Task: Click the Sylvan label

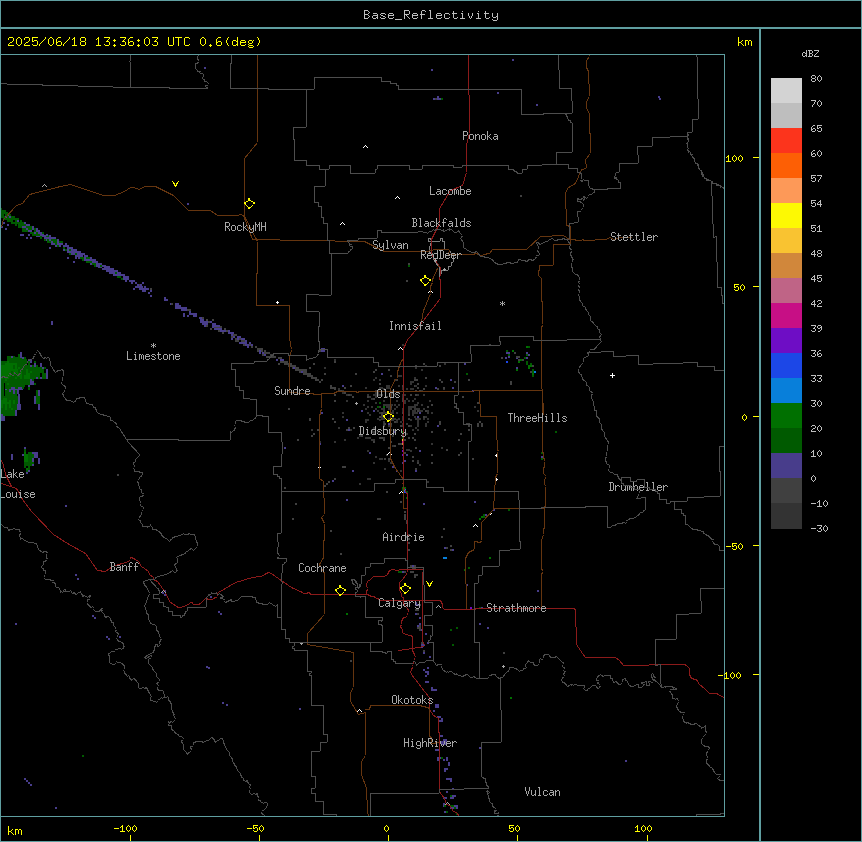Action: click(390, 245)
